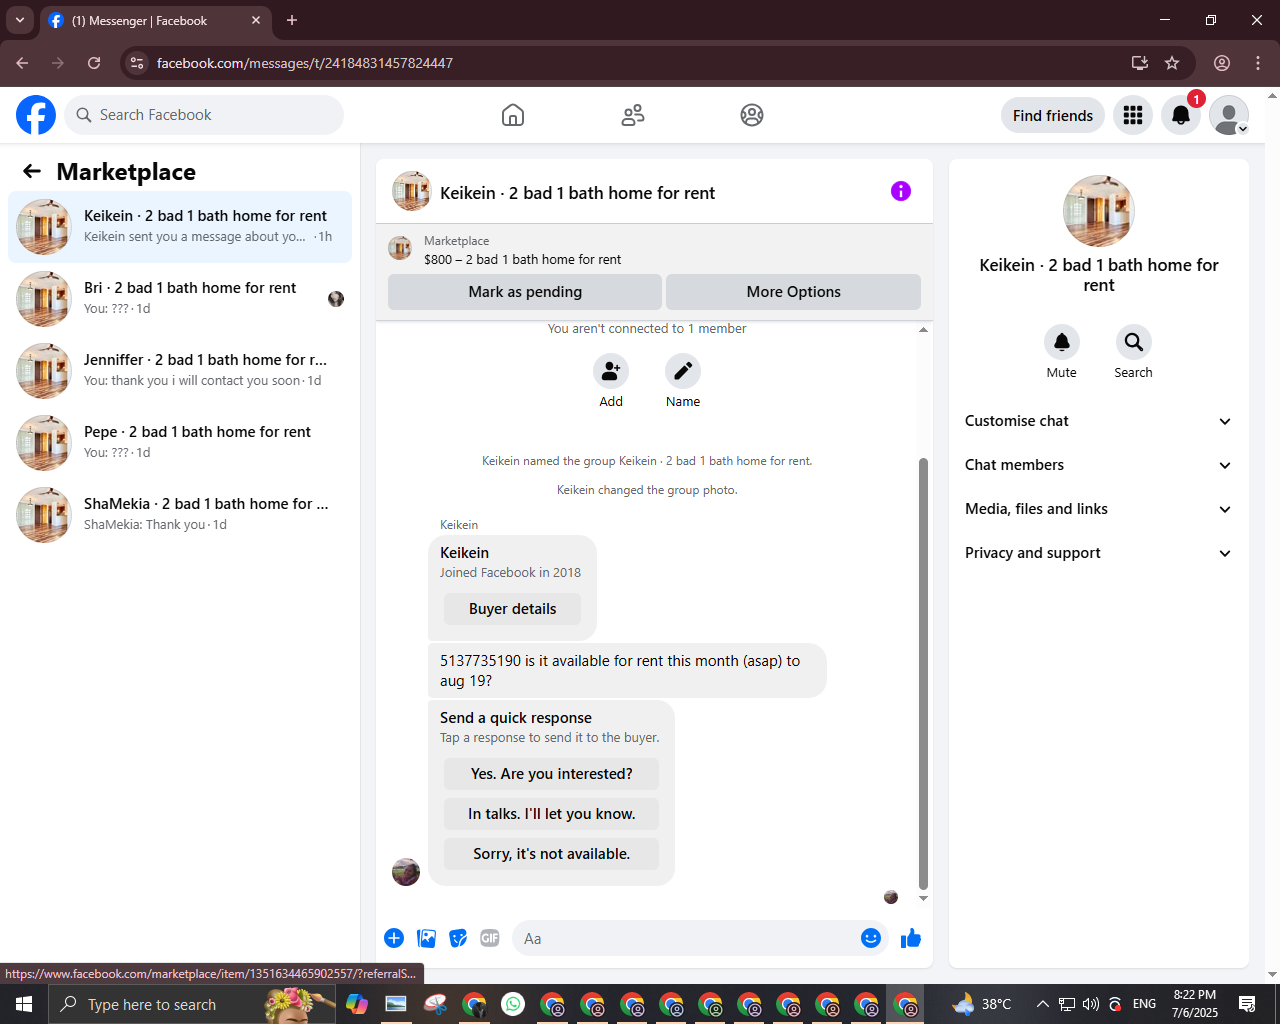
Task: Search in conversation magnifier icon
Action: click(x=1134, y=342)
